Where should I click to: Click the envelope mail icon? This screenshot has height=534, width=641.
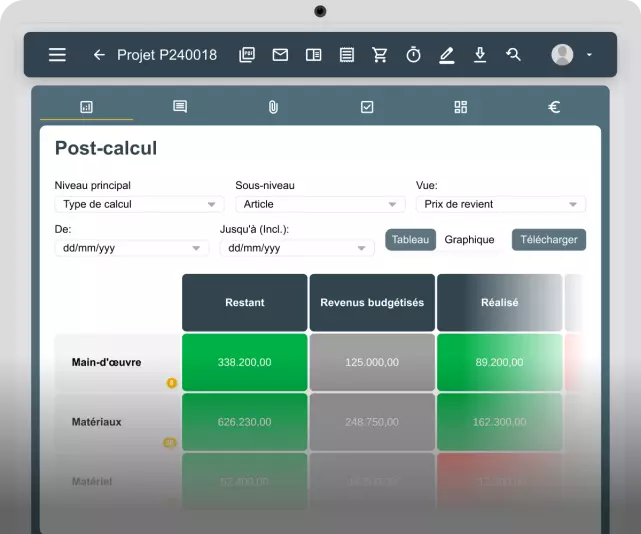(x=280, y=55)
